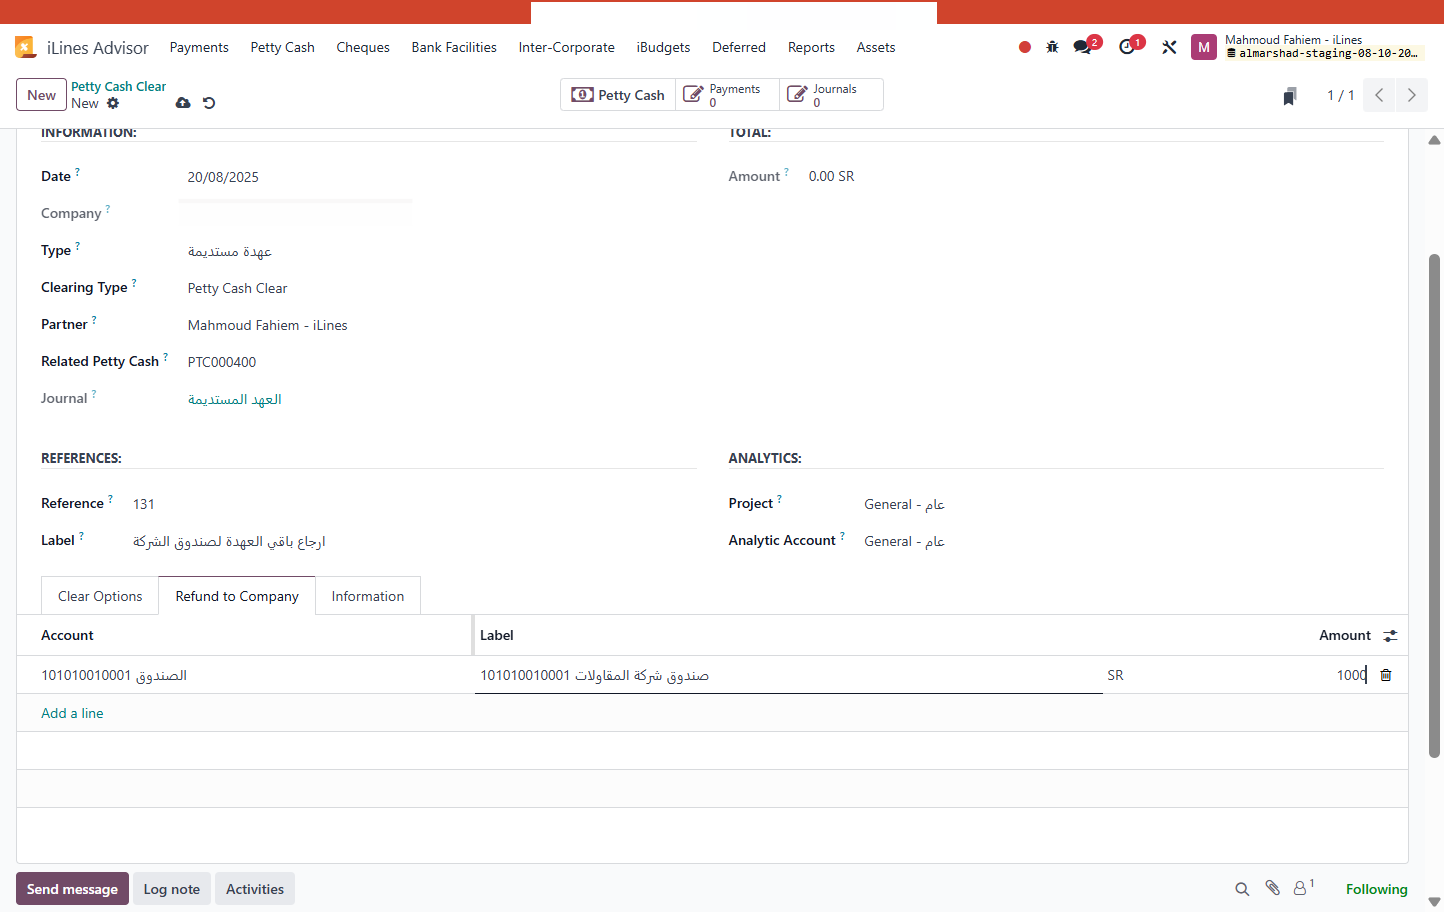Open the activities clock icon
Screen dimensions: 1444x912
(1127, 47)
